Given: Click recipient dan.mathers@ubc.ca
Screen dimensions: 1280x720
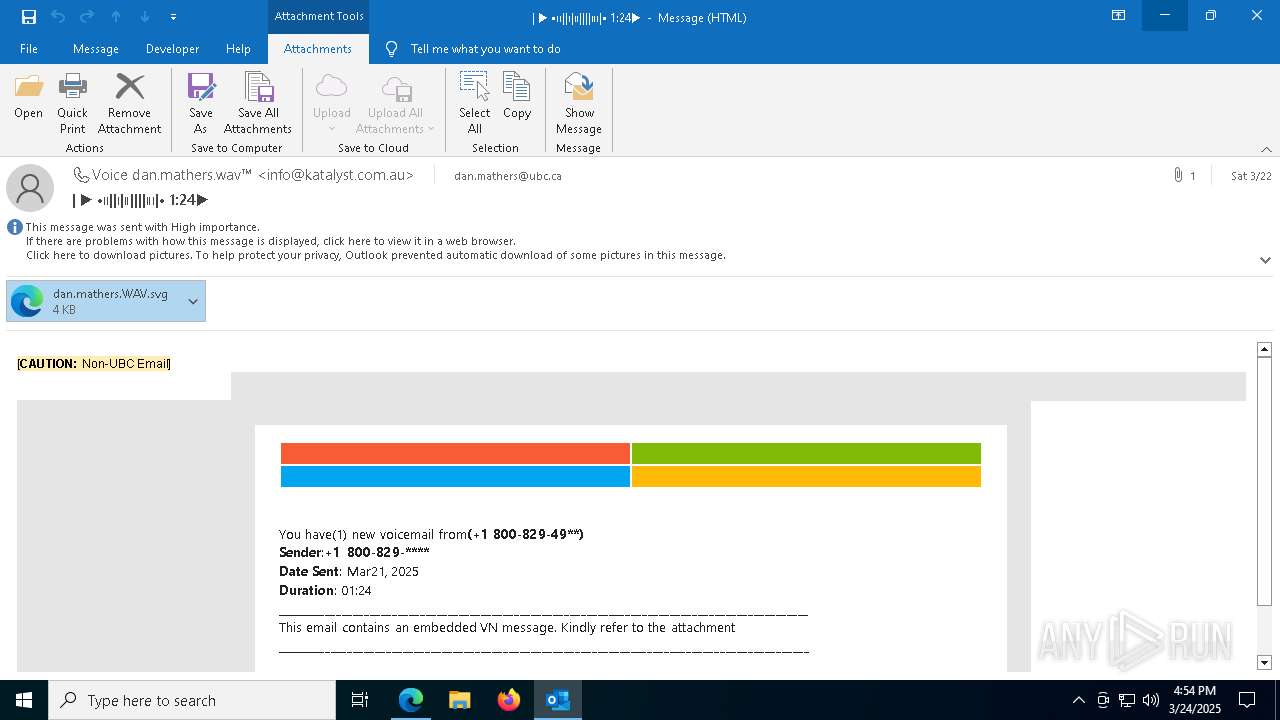Looking at the screenshot, I should point(508,176).
